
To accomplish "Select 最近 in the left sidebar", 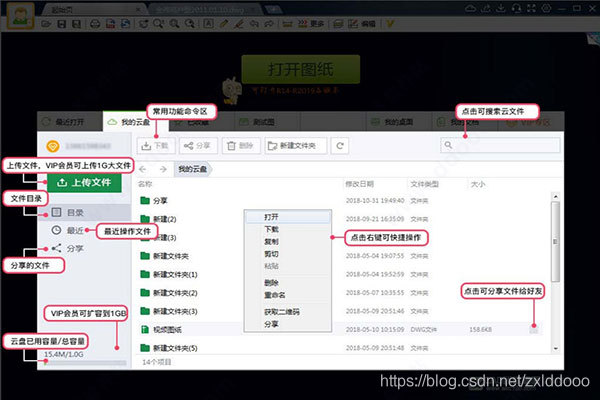I will tap(68, 230).
